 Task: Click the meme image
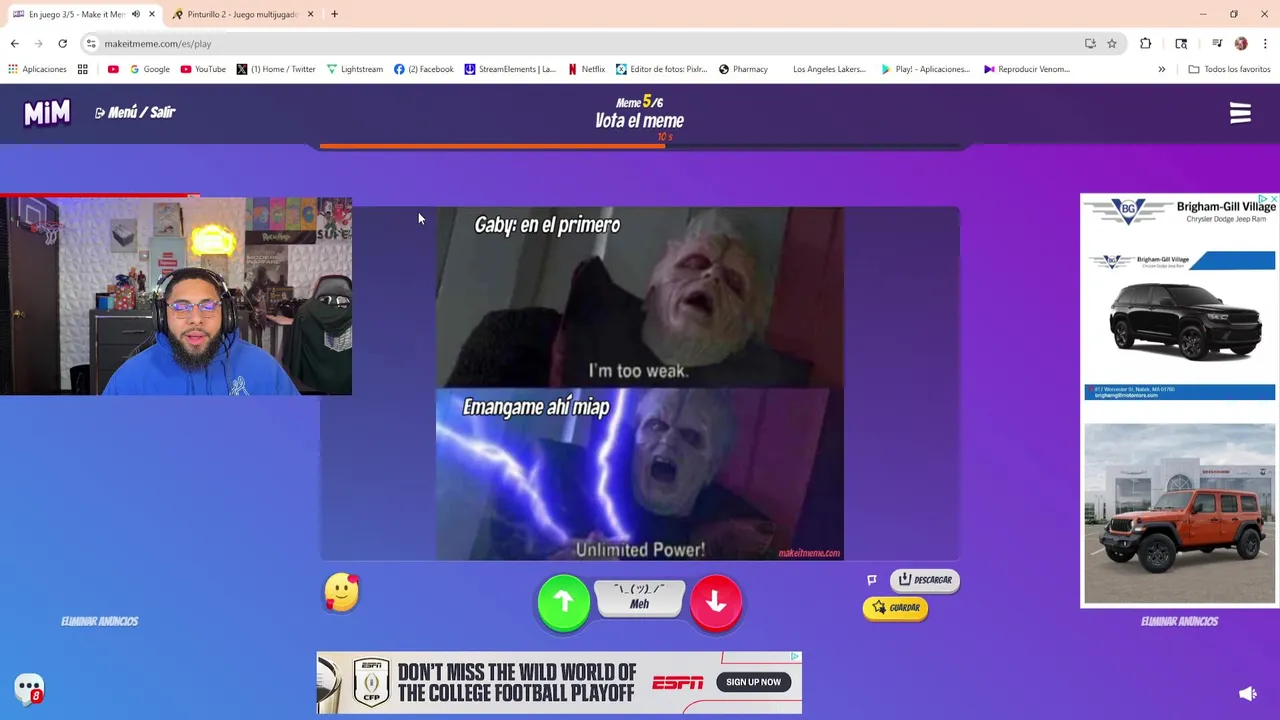pos(640,384)
